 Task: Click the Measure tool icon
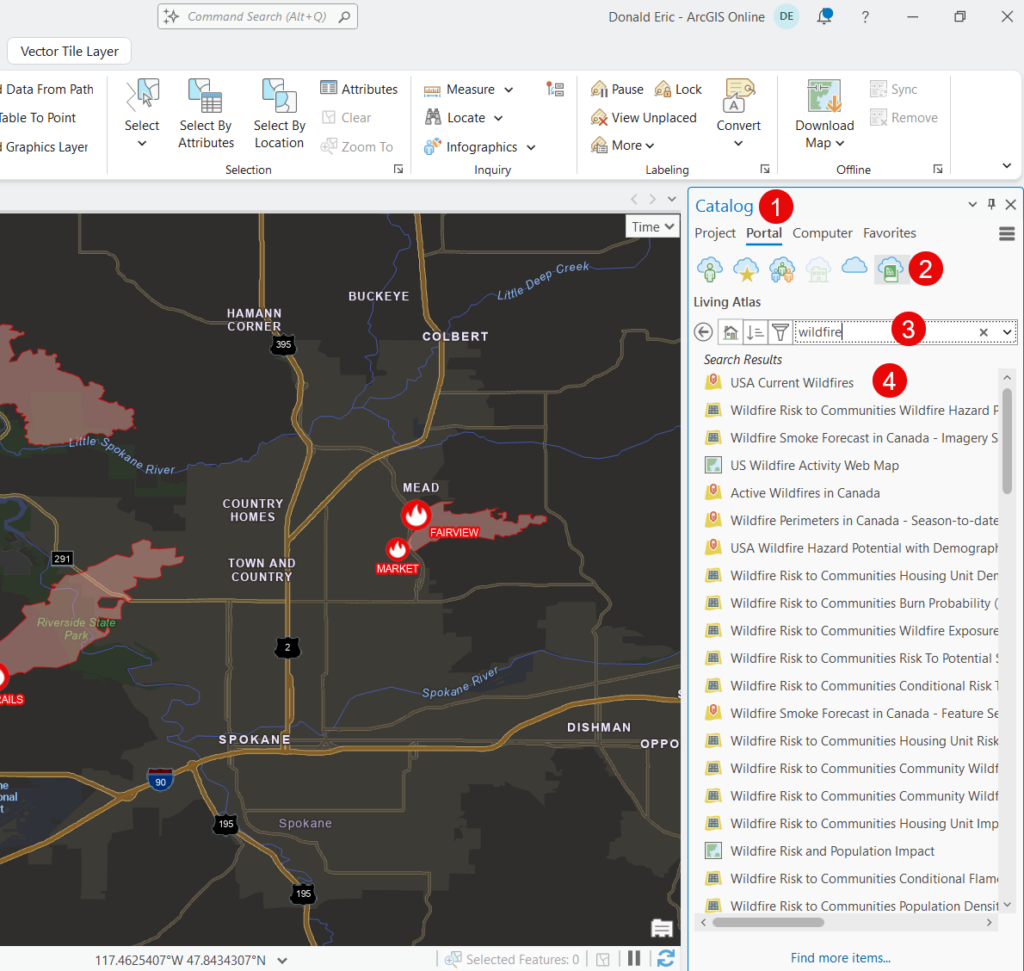pyautogui.click(x=432, y=89)
